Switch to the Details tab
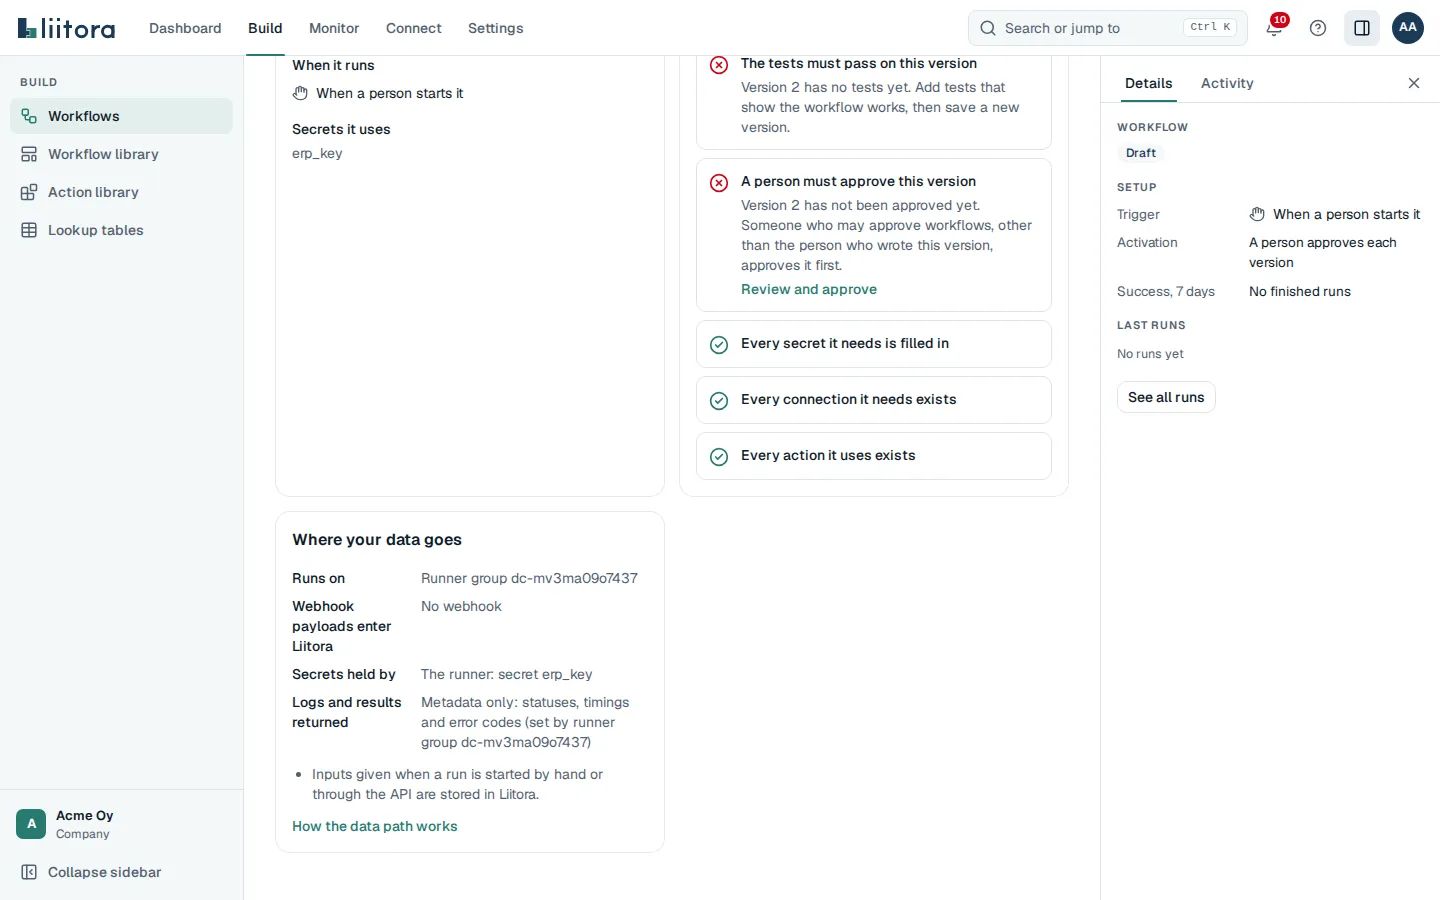1440x900 pixels. [1149, 83]
